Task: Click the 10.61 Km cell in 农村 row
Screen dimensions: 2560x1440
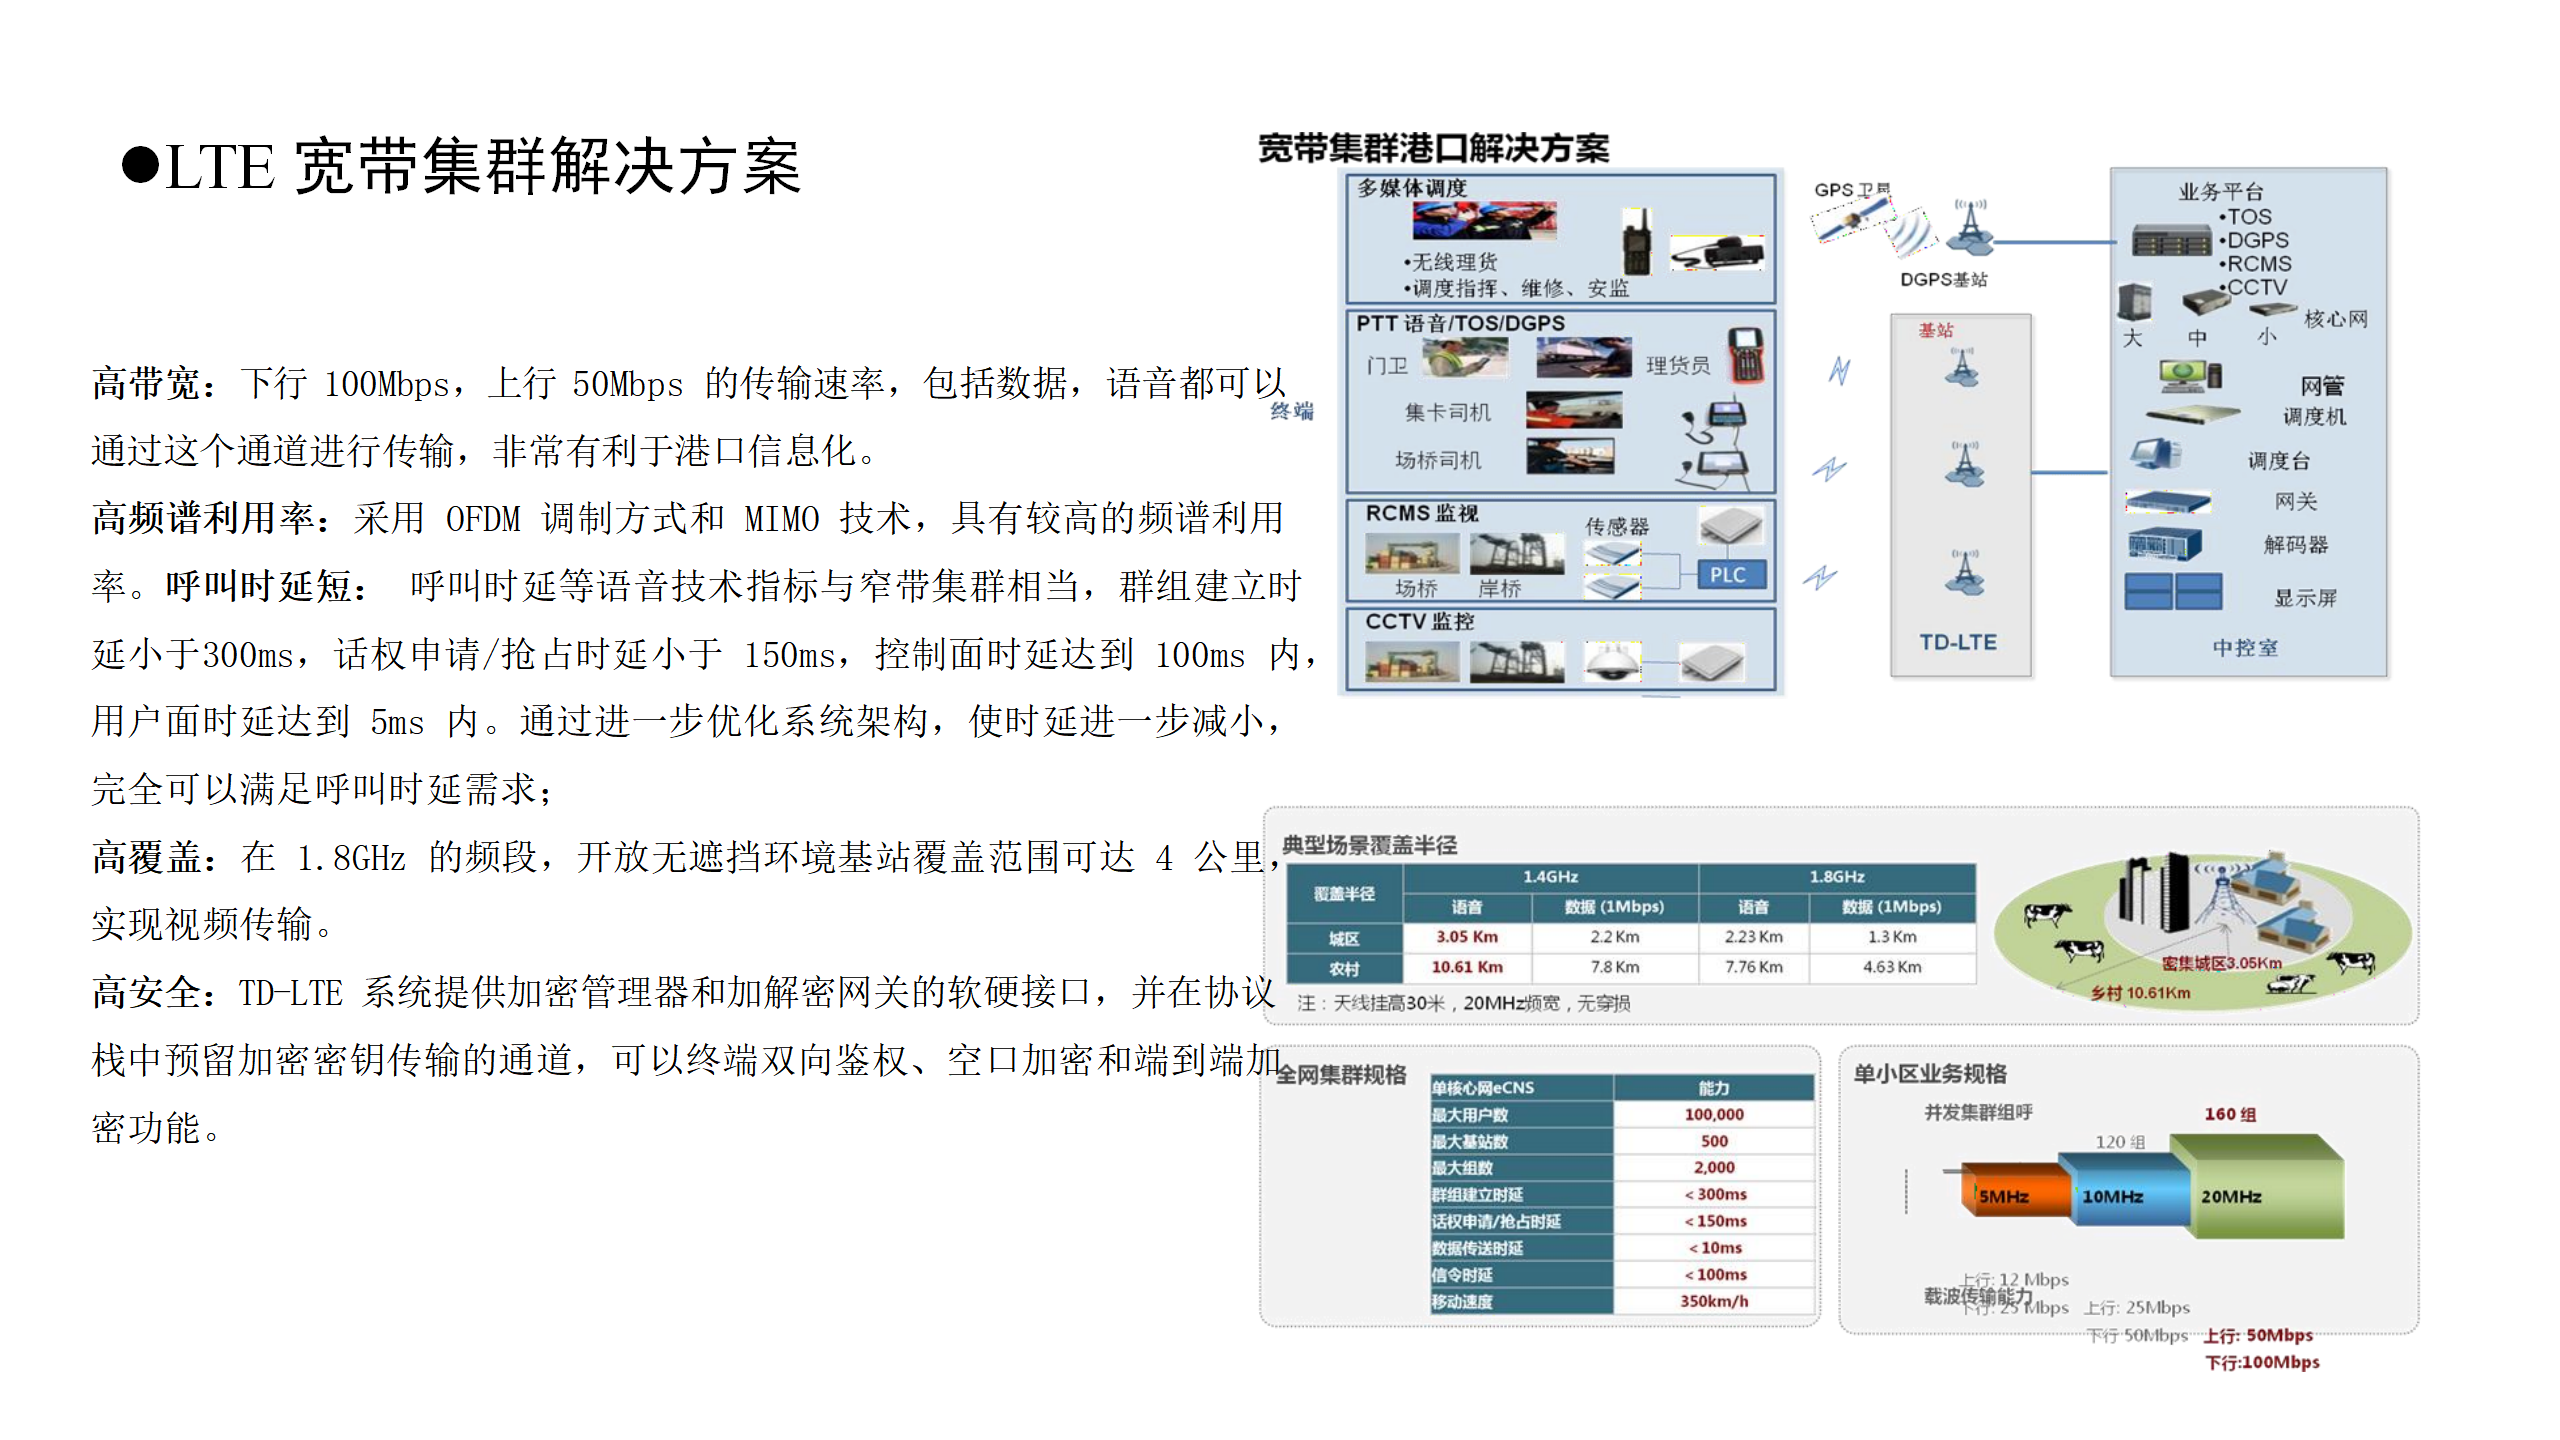Action: click(x=1467, y=967)
